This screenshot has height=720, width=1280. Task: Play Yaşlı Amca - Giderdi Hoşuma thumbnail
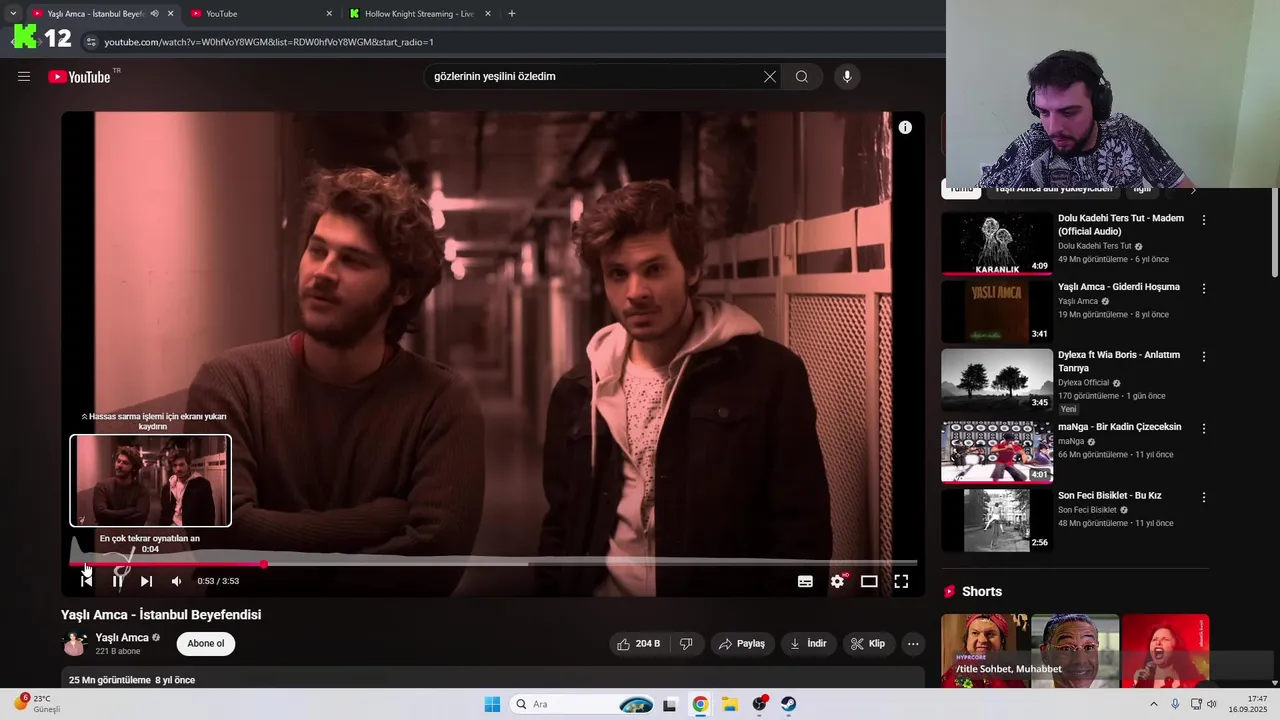pos(997,312)
